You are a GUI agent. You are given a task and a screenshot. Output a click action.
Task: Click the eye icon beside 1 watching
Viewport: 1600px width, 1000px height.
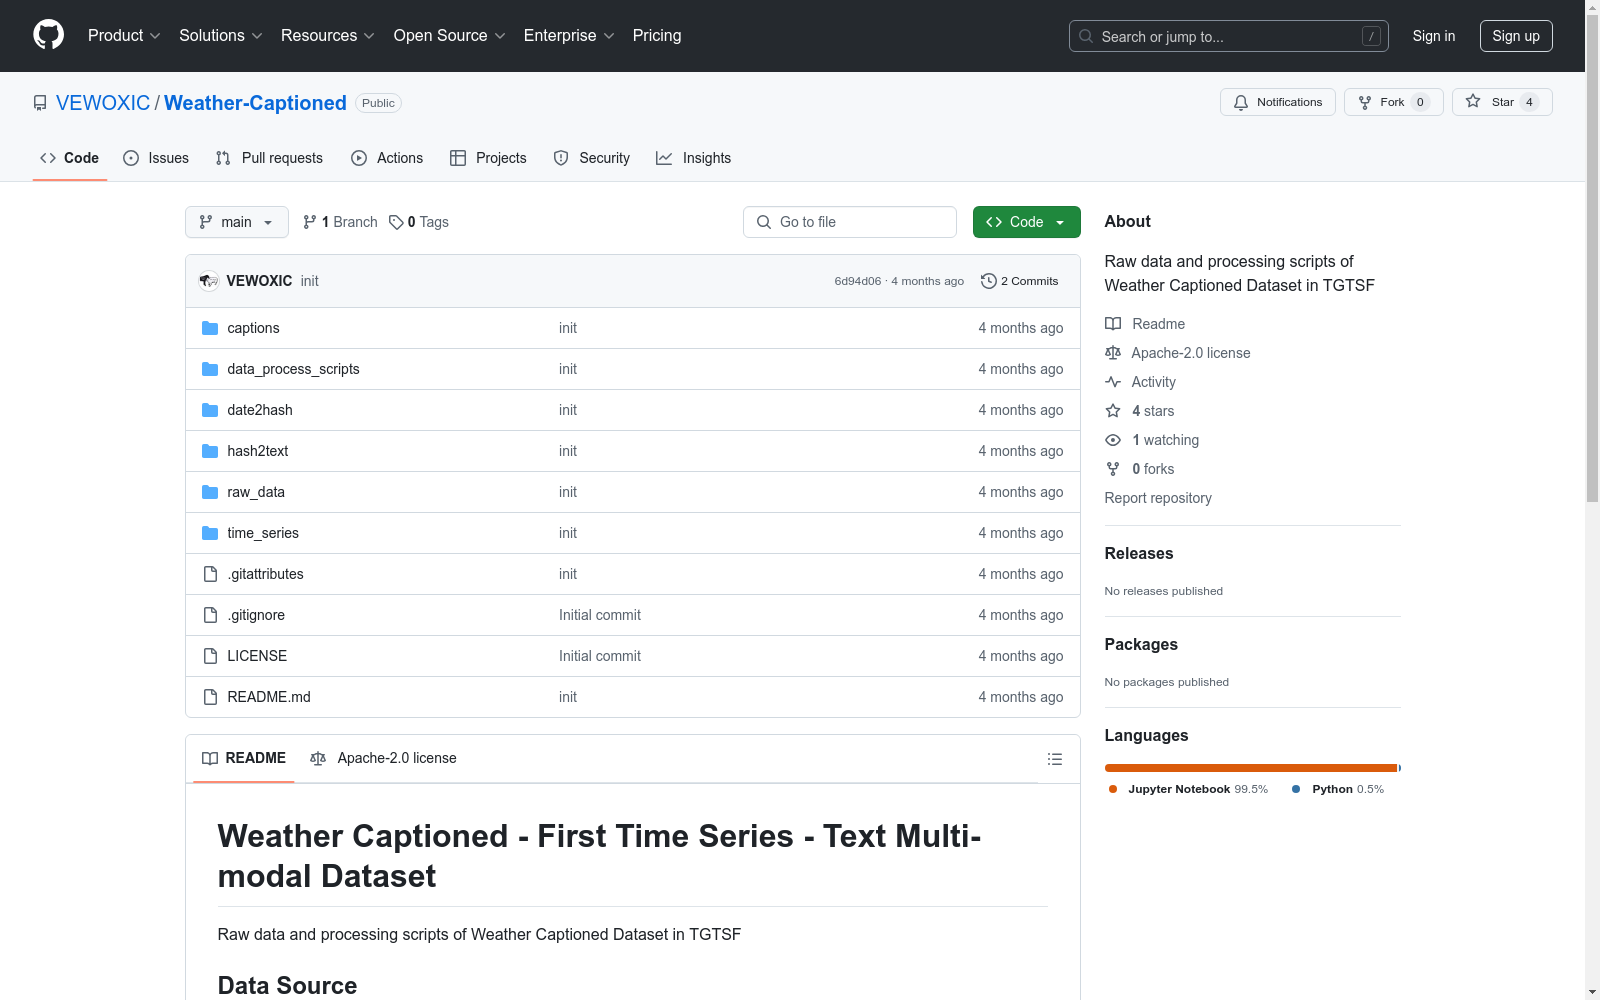1113,440
